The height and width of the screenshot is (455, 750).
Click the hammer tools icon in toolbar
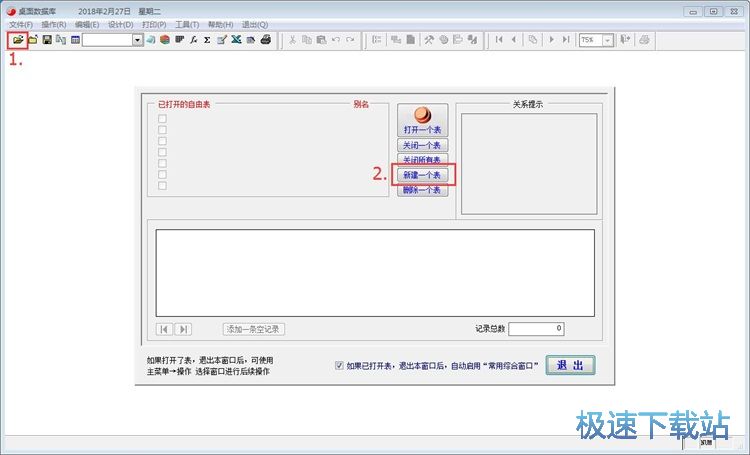[x=428, y=40]
